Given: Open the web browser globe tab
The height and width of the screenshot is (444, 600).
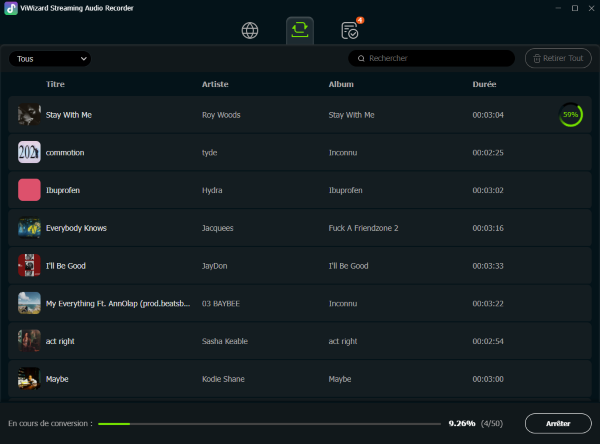Looking at the screenshot, I should pos(250,30).
